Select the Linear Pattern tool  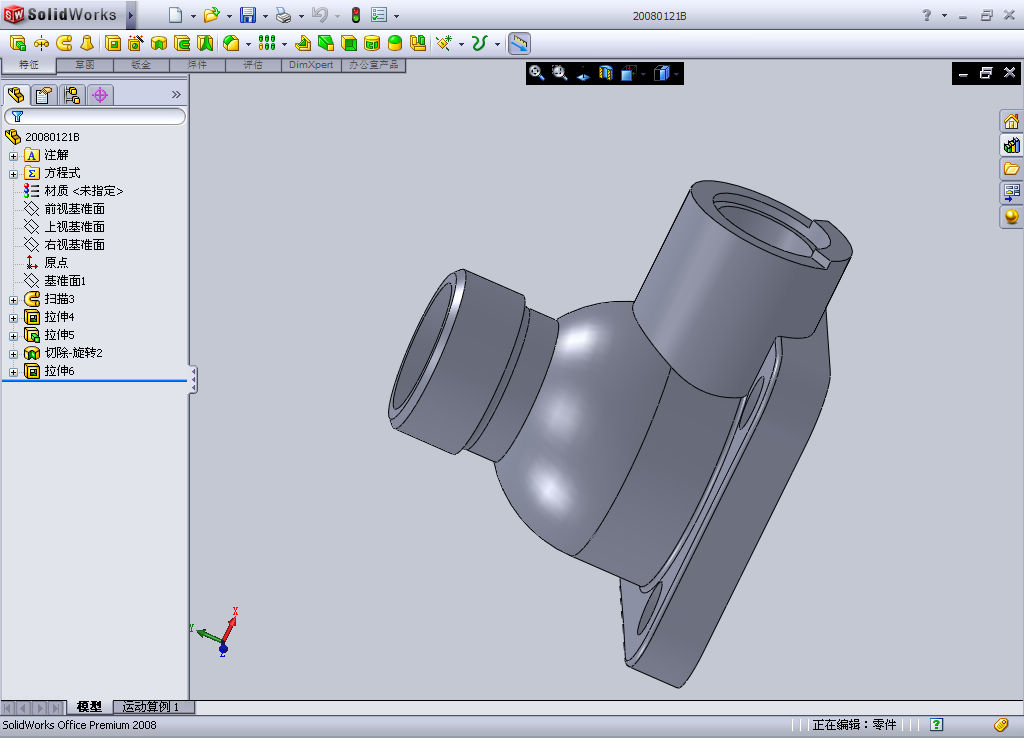(x=267, y=43)
